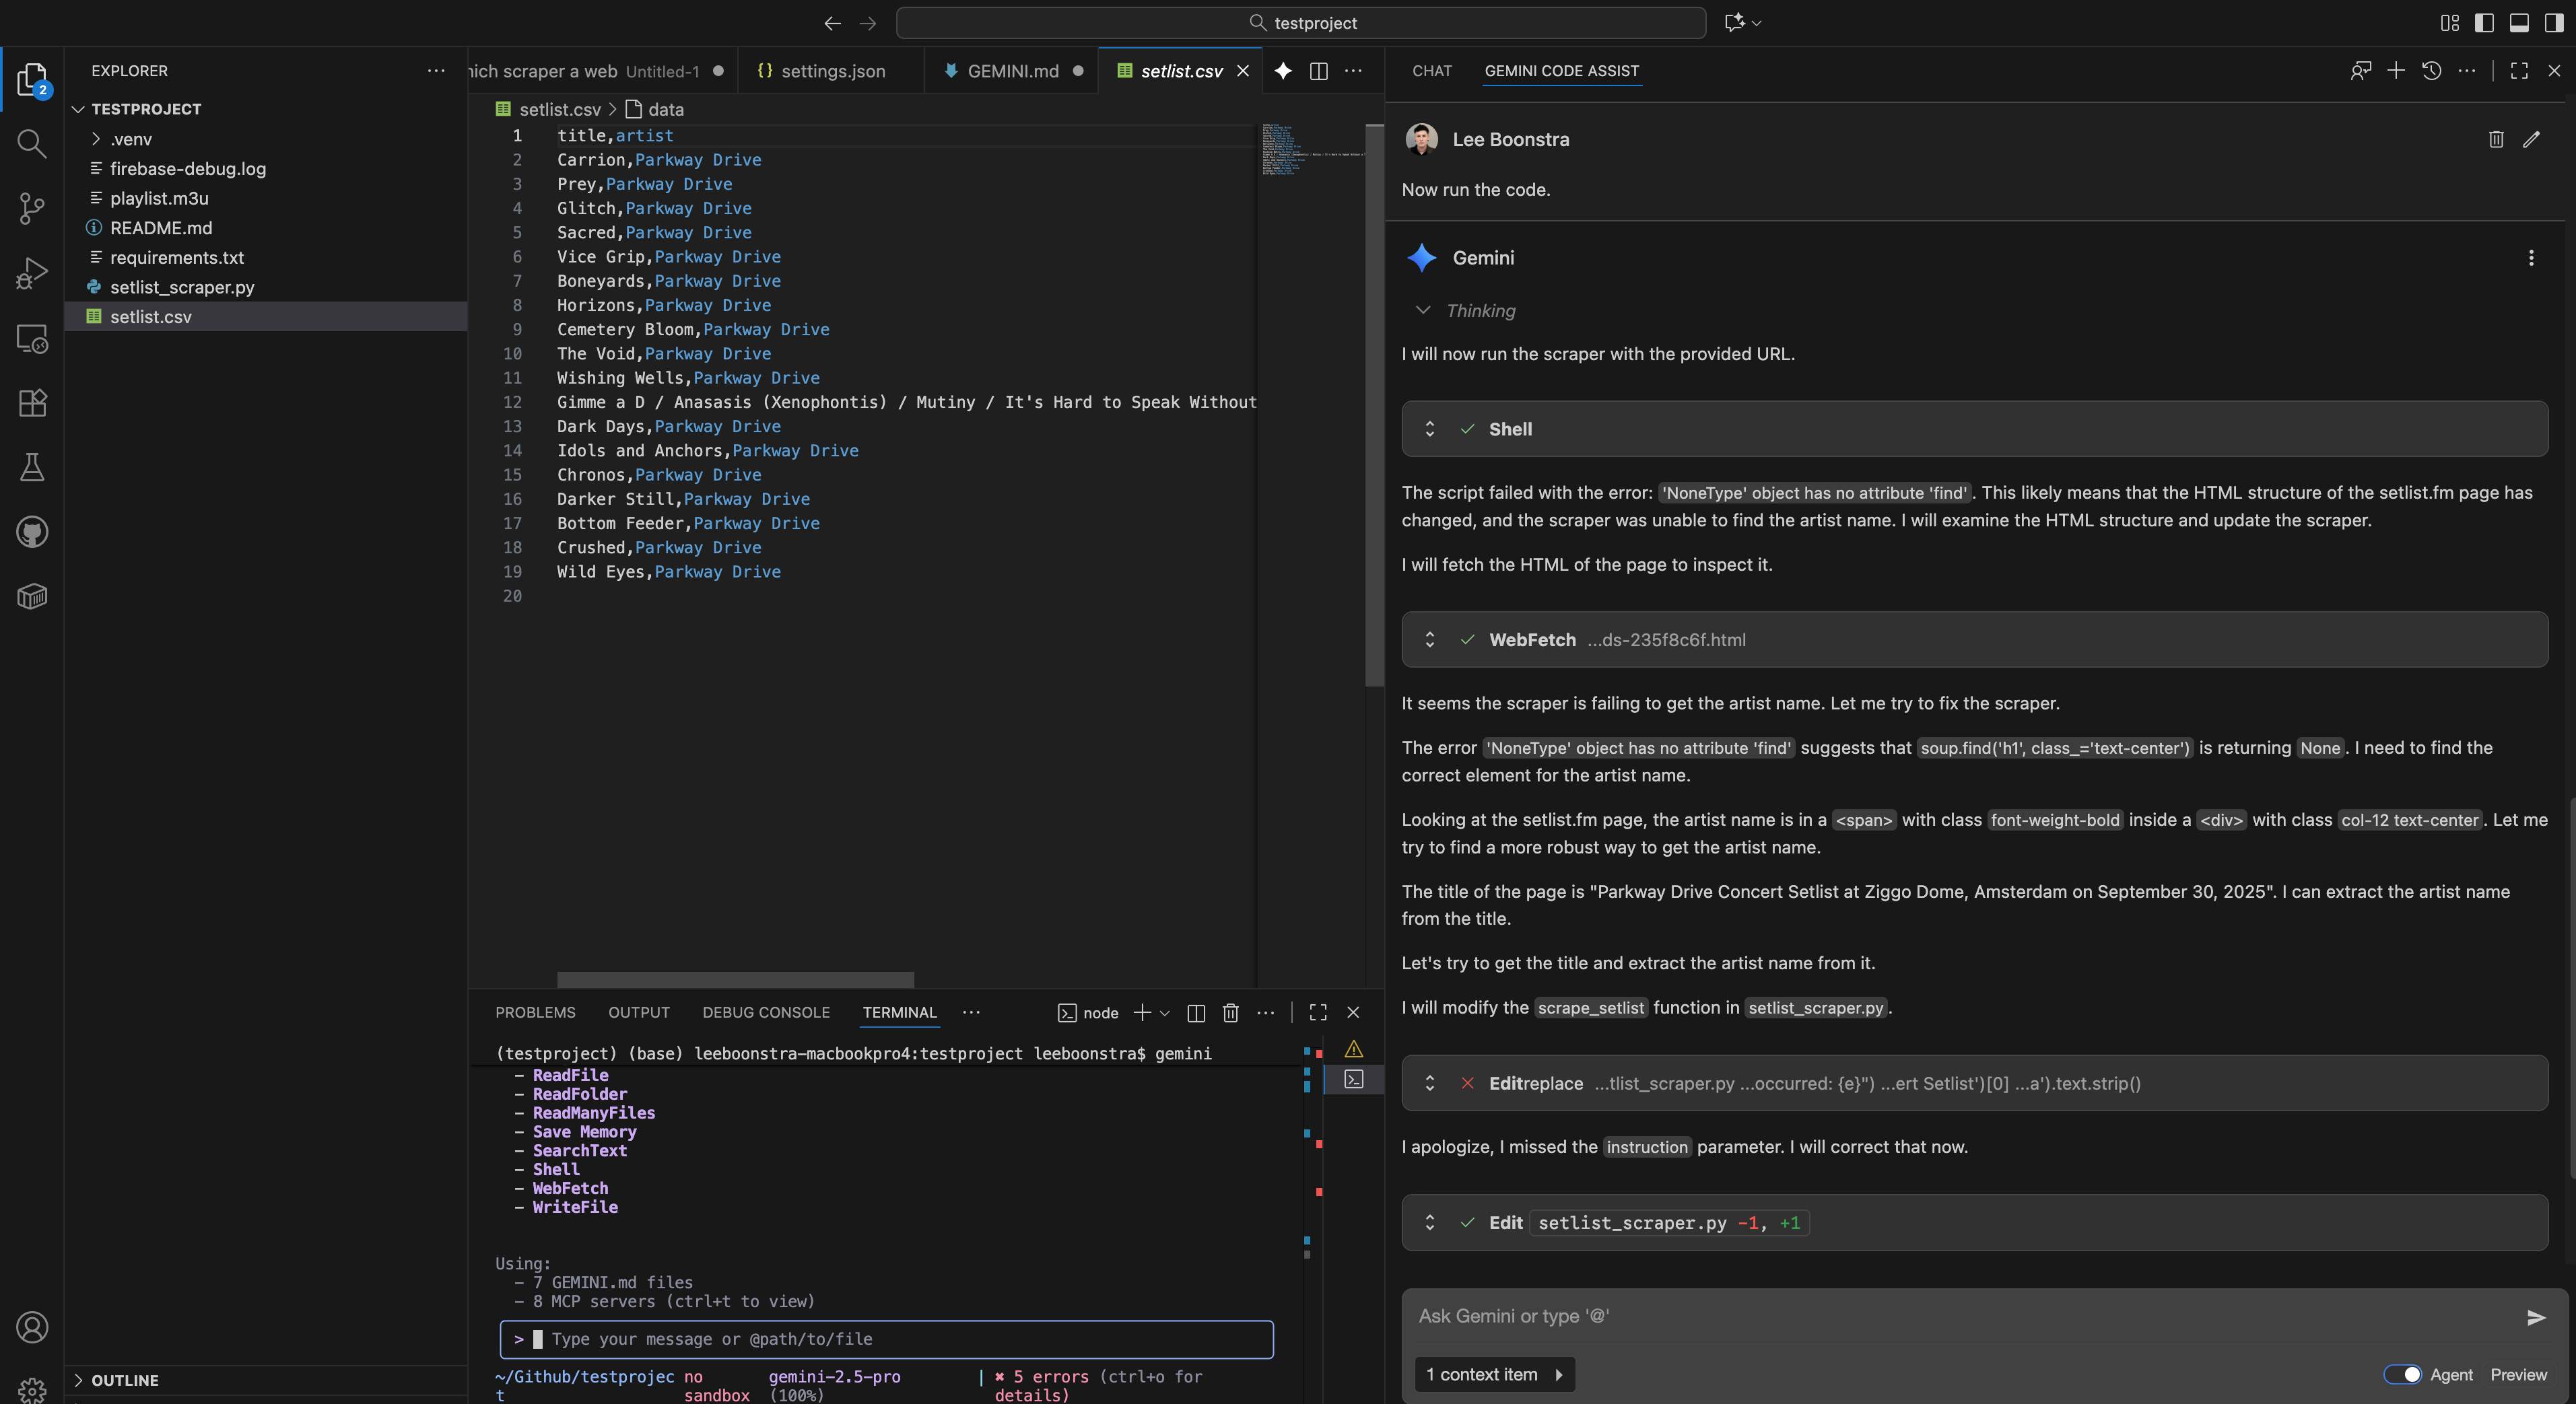
Task: Toggle the Agent mode switch
Action: (x=2402, y=1374)
